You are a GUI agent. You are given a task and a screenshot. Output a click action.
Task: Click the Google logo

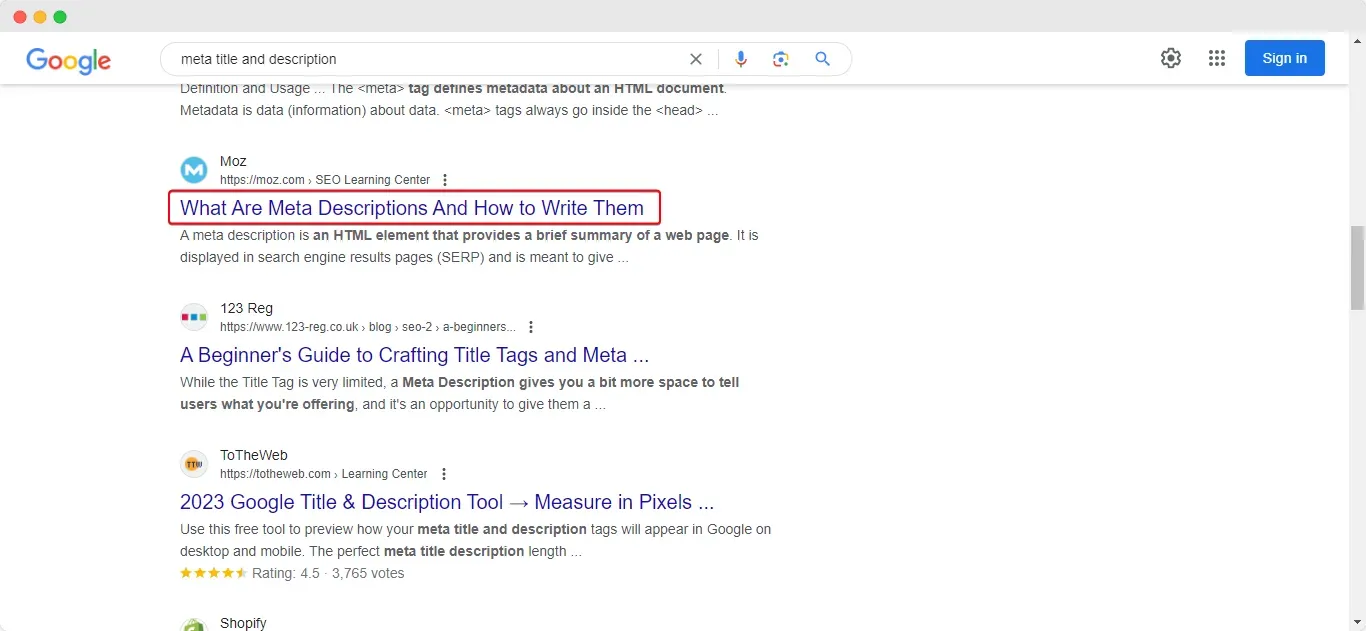tap(68, 60)
